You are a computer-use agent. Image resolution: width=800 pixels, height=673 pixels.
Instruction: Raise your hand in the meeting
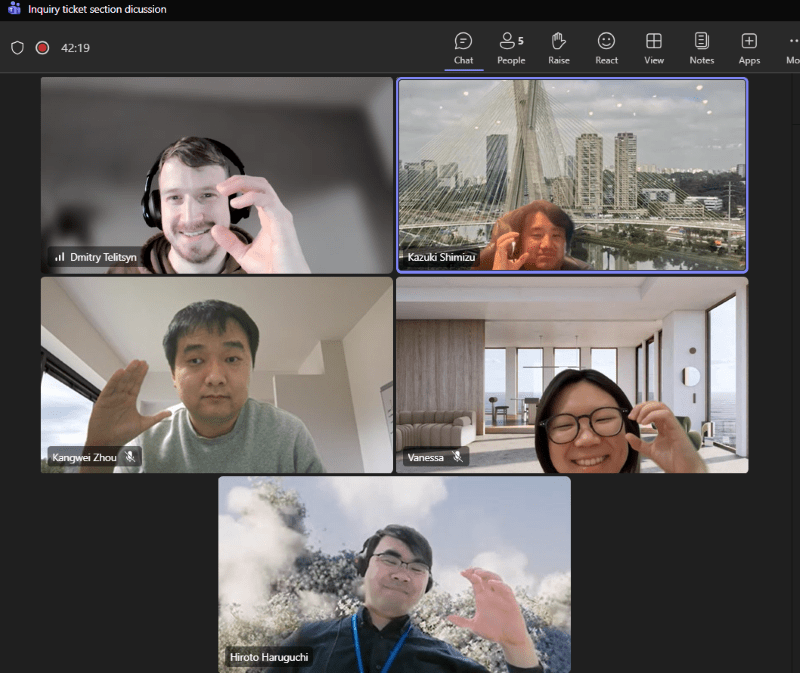(x=559, y=47)
